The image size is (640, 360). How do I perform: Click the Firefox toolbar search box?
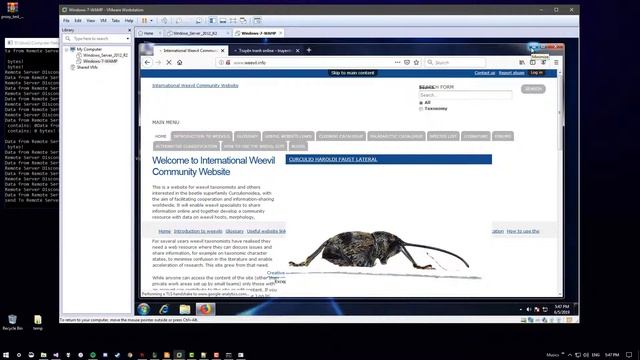pyautogui.click(x=456, y=62)
